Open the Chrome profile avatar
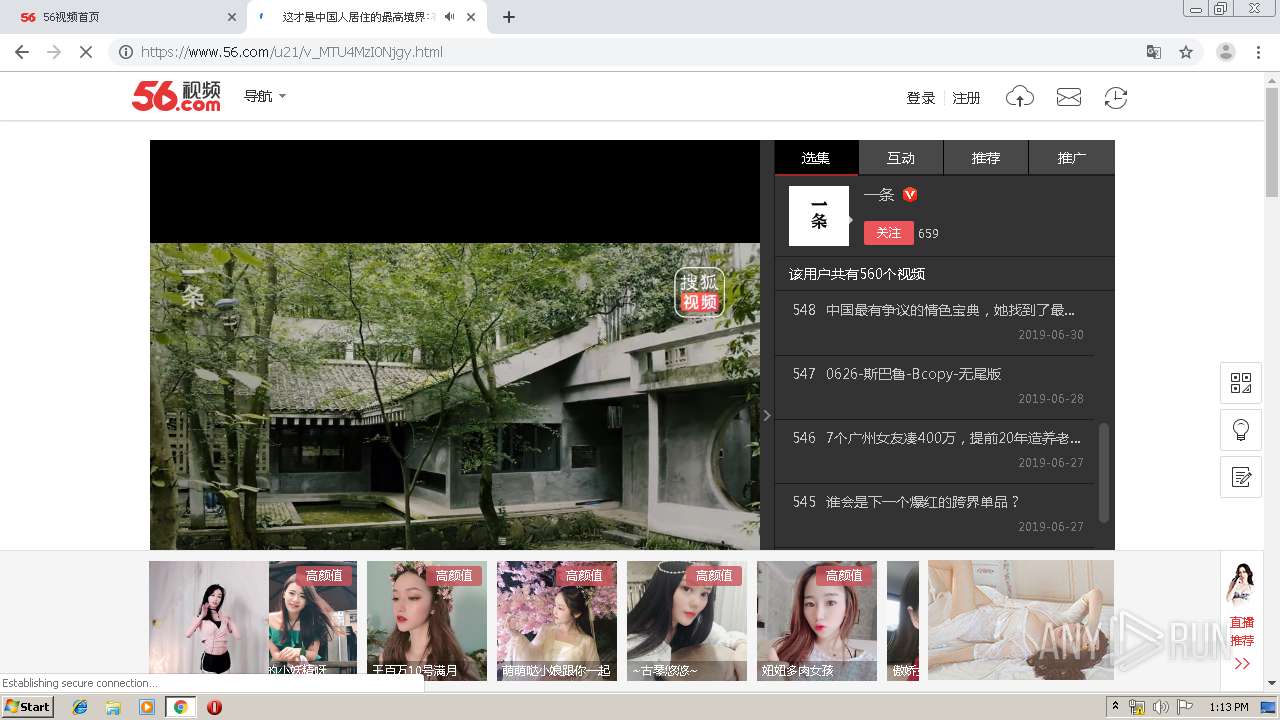The width and height of the screenshot is (1280, 720). tap(1226, 52)
